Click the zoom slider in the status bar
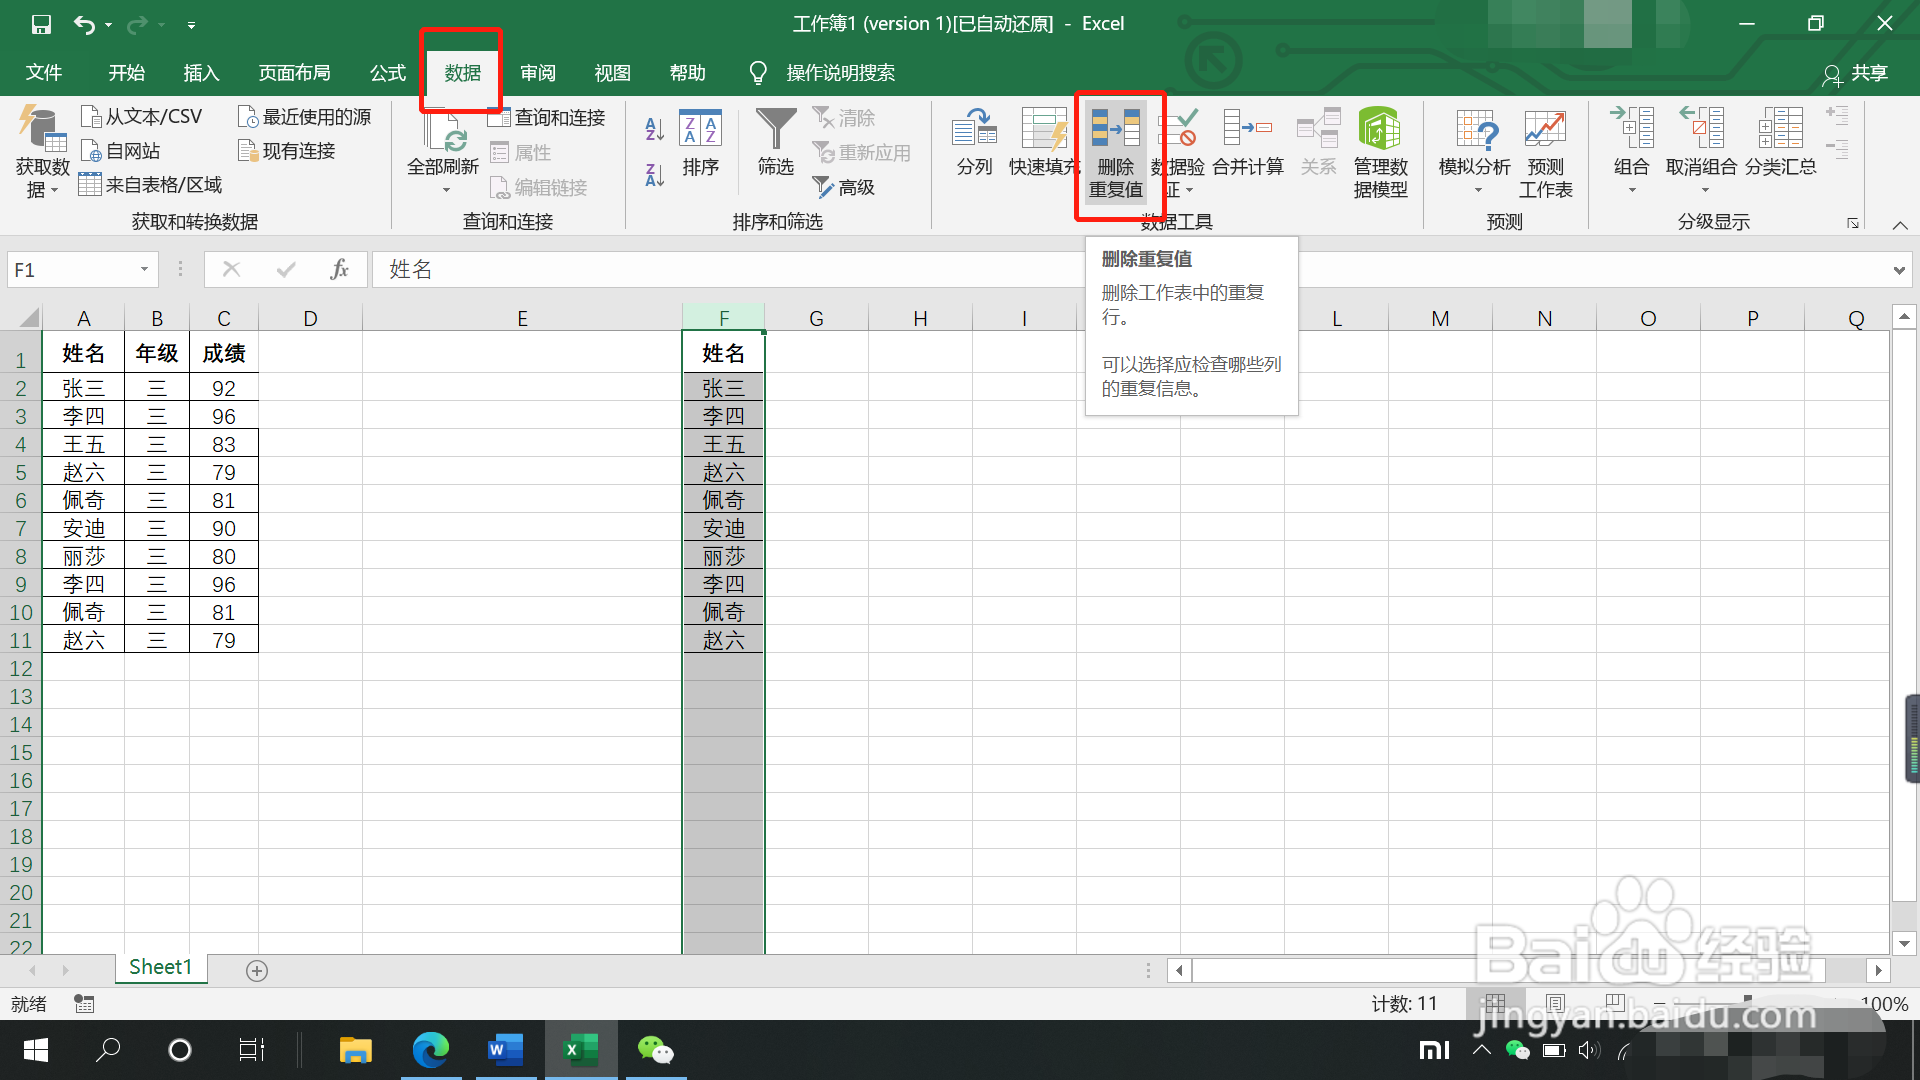This screenshot has height=1080, width=1920. pos(1748,1003)
